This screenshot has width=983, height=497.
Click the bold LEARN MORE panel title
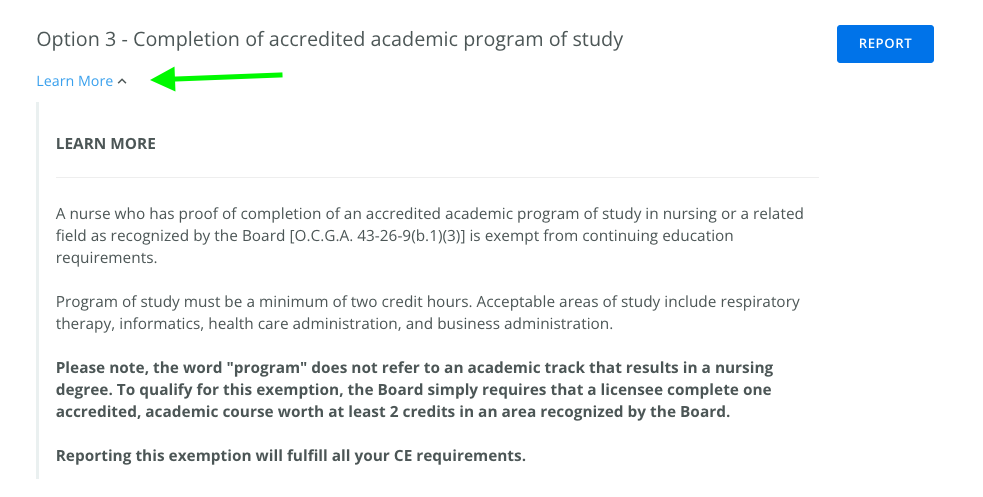(106, 144)
